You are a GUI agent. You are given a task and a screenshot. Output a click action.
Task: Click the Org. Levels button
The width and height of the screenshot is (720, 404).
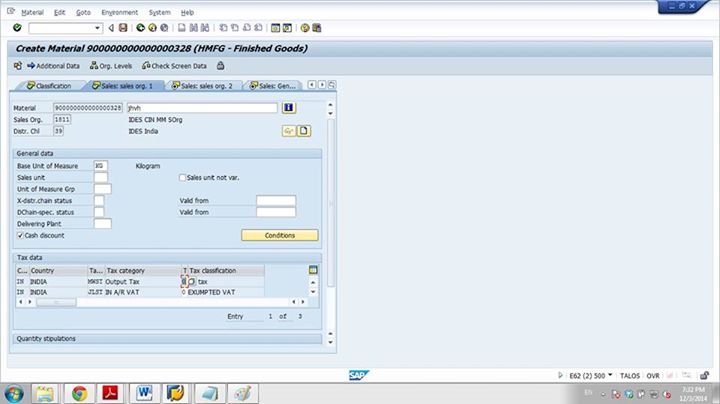[x=111, y=66]
